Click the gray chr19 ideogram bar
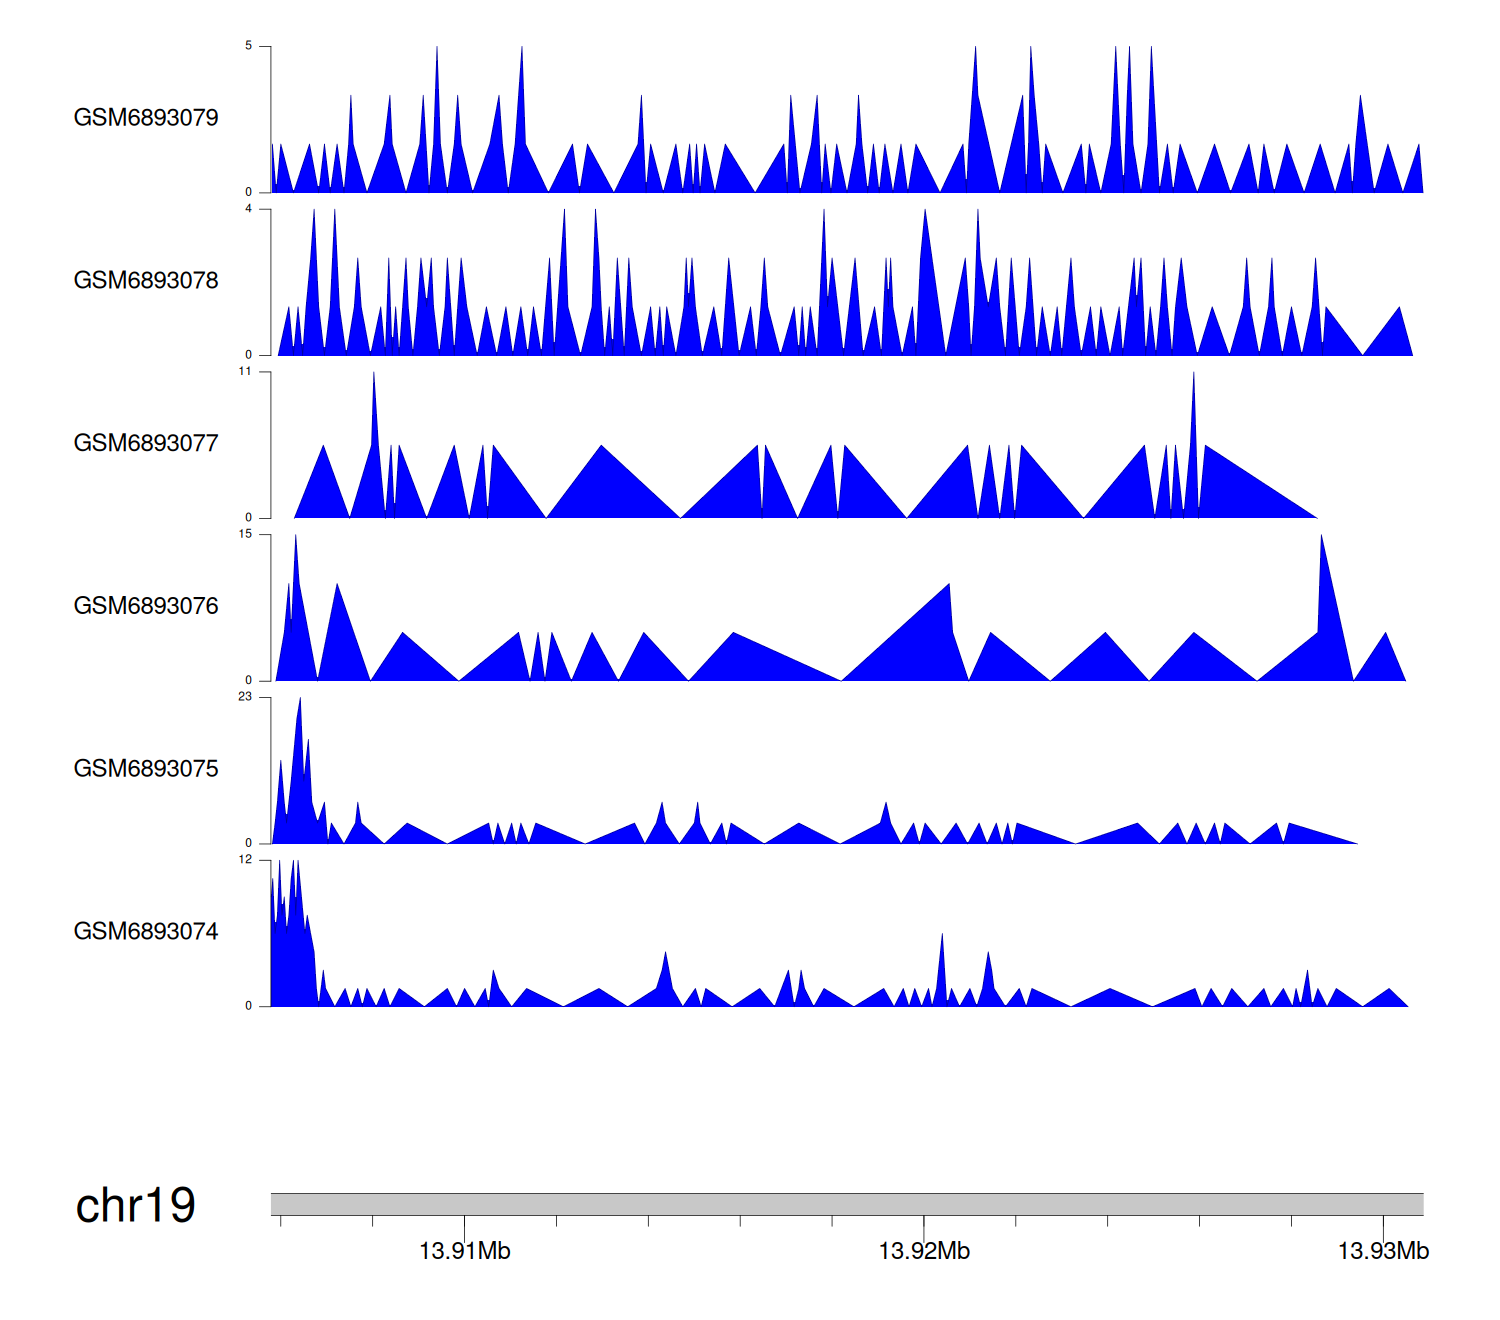 pyautogui.click(x=846, y=1204)
